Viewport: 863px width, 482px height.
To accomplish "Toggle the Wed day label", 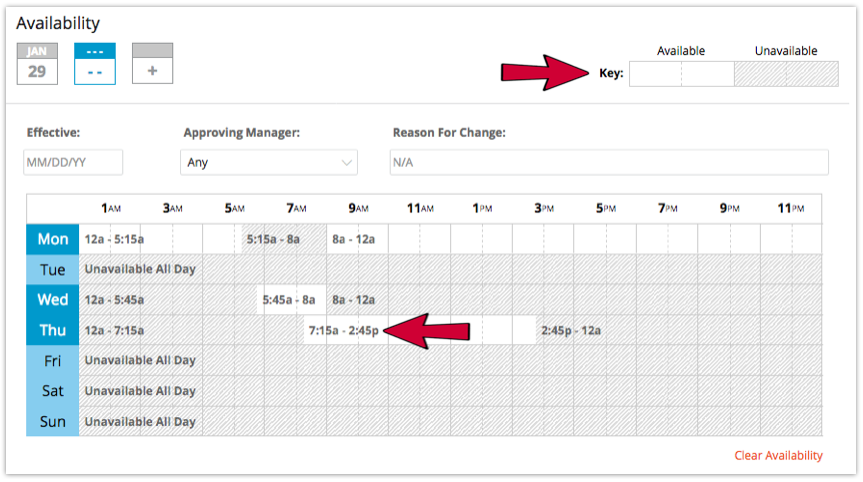I will point(53,300).
